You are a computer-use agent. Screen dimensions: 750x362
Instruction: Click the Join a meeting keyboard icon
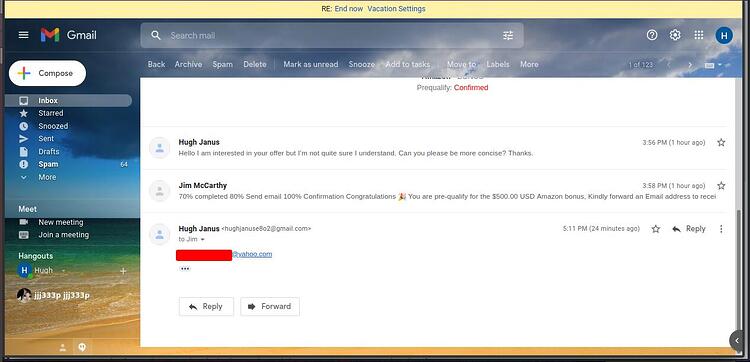[23, 235]
